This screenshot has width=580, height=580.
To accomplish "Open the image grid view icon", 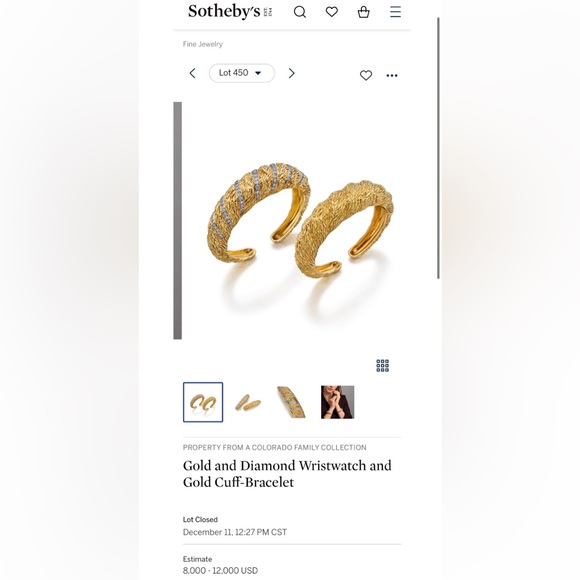I will click(382, 365).
